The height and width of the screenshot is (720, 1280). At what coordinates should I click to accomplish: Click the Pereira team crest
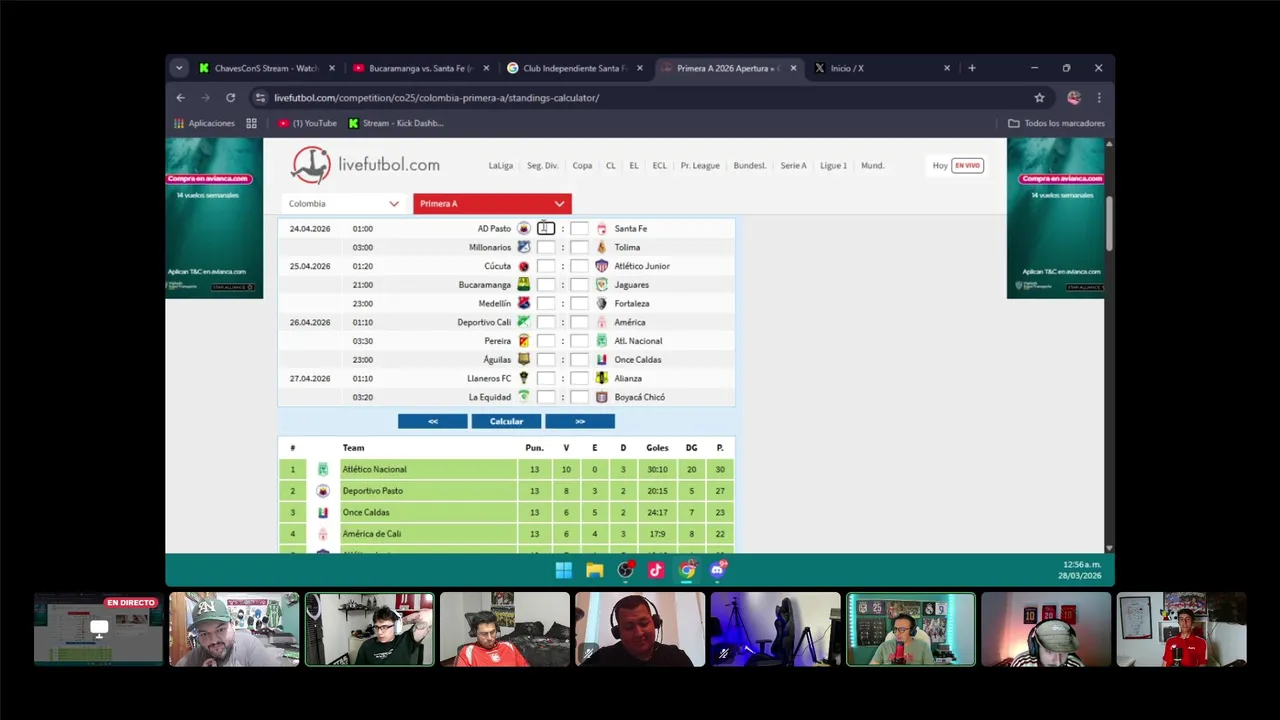point(523,341)
